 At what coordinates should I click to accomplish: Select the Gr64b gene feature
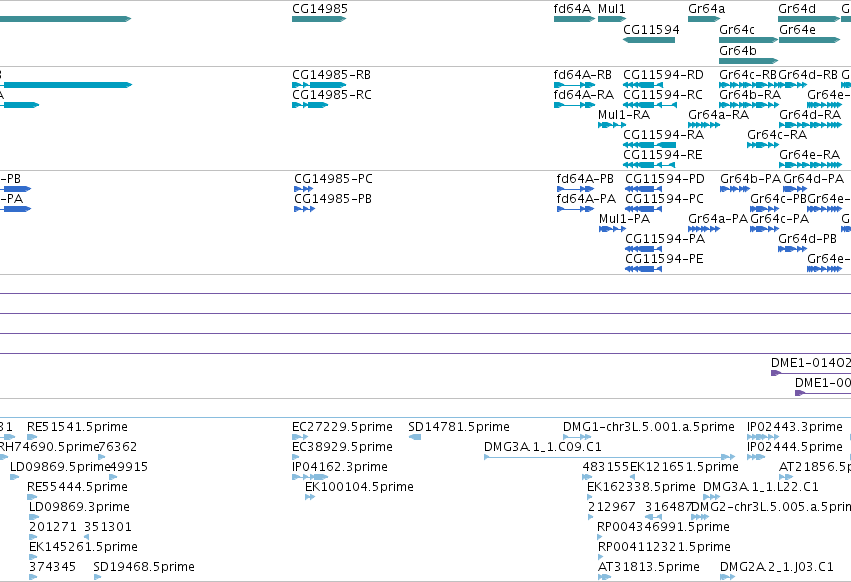748,60
